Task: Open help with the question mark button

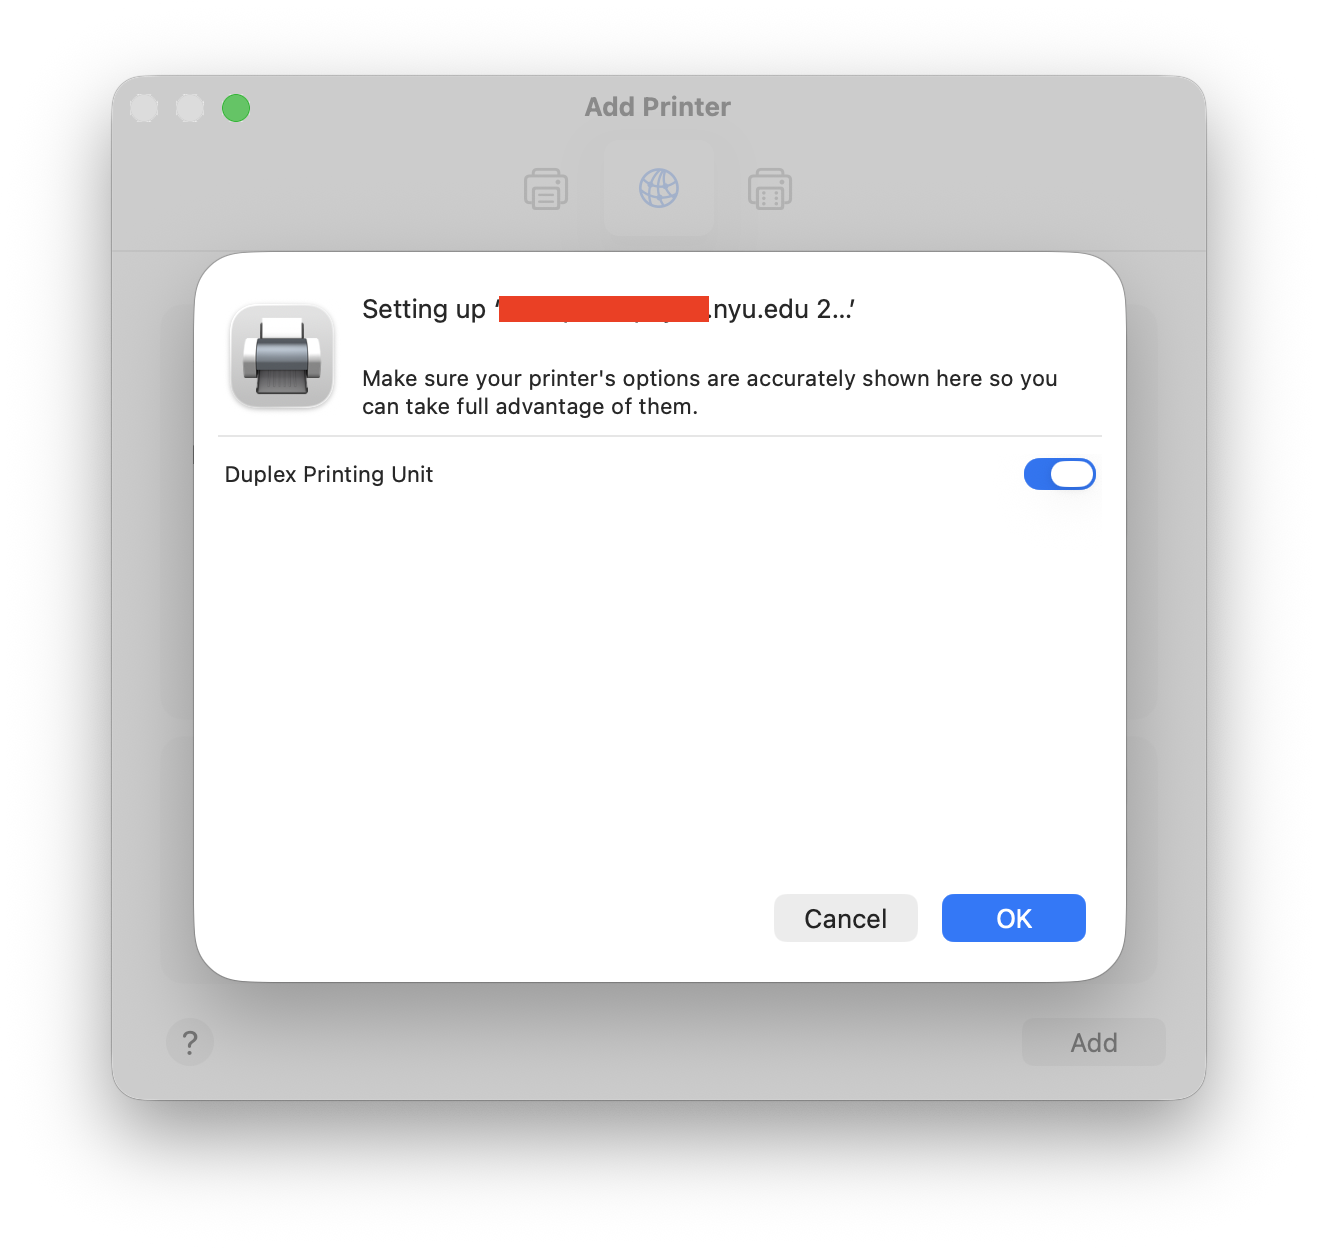Action: [190, 1042]
